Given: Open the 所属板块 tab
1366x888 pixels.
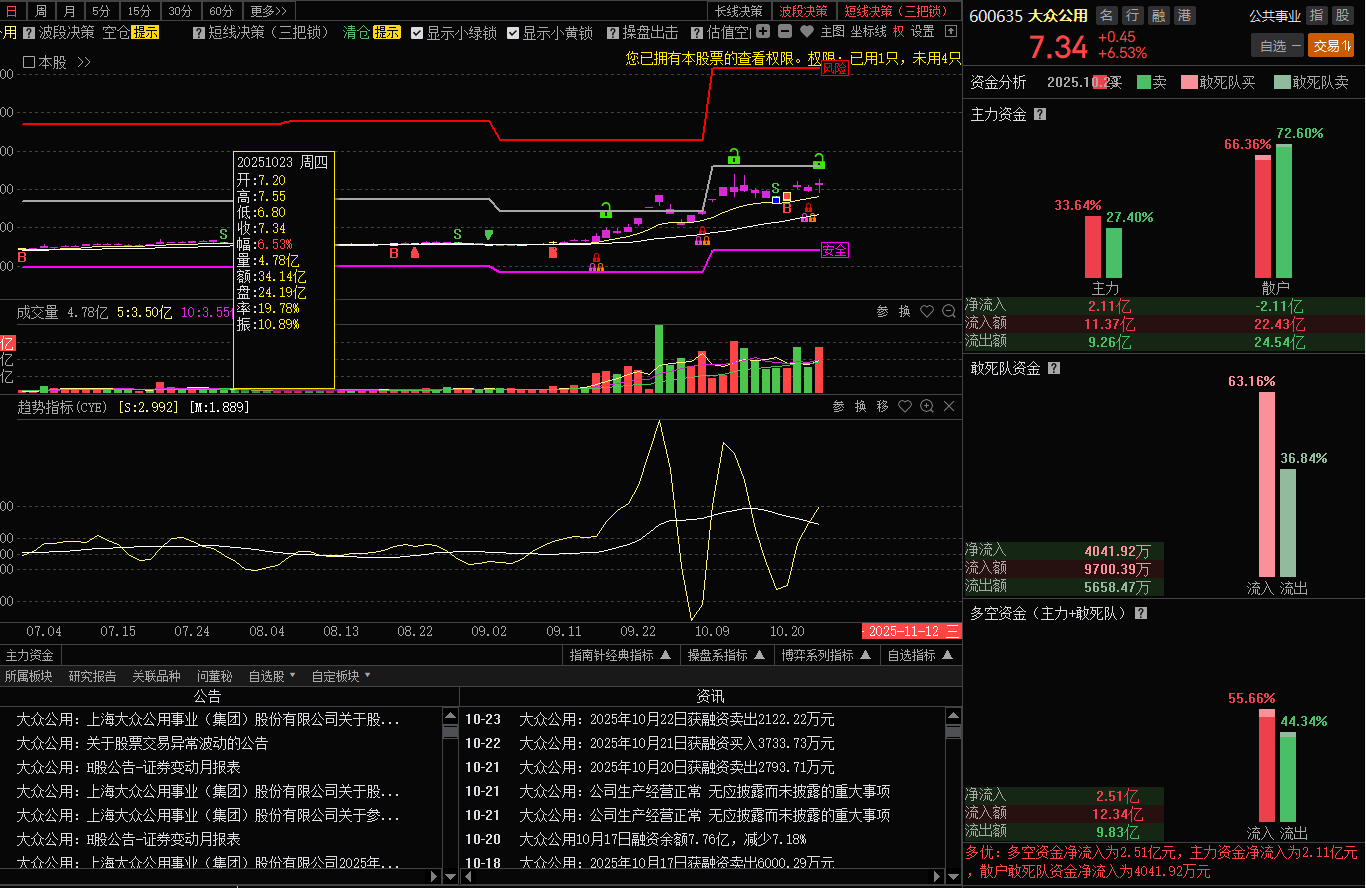Looking at the screenshot, I should pyautogui.click(x=28, y=676).
